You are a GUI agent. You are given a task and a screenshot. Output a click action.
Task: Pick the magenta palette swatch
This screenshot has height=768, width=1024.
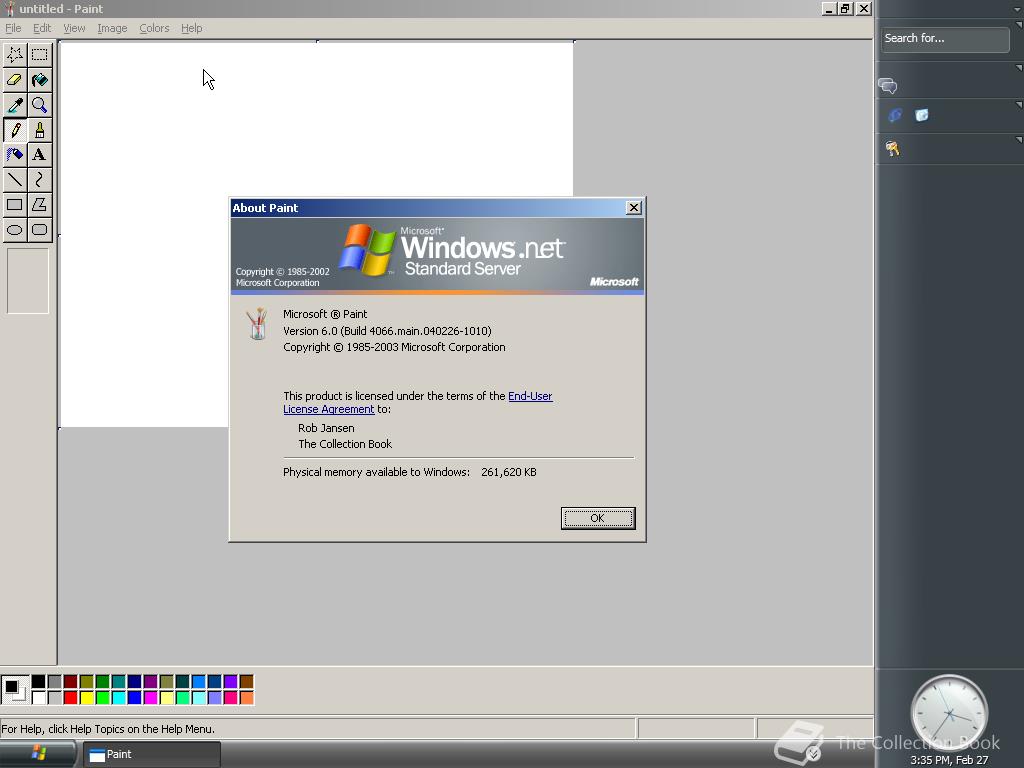150,697
